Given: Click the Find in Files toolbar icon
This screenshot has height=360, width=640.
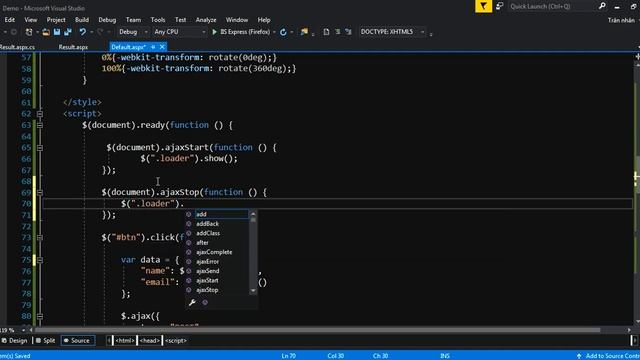Looking at the screenshot, I should tap(304, 32).
